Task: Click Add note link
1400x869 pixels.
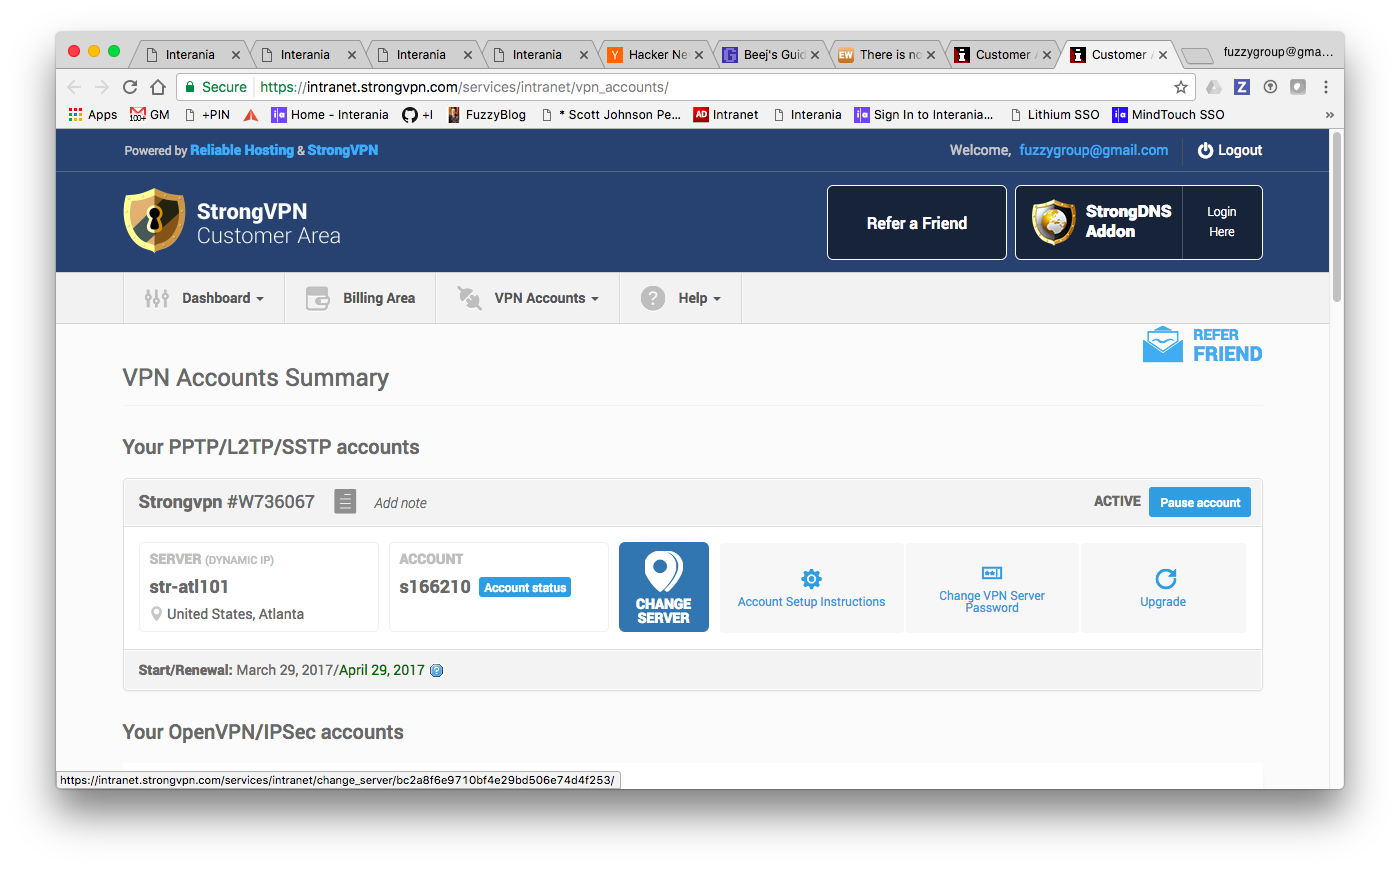Action: 400,503
